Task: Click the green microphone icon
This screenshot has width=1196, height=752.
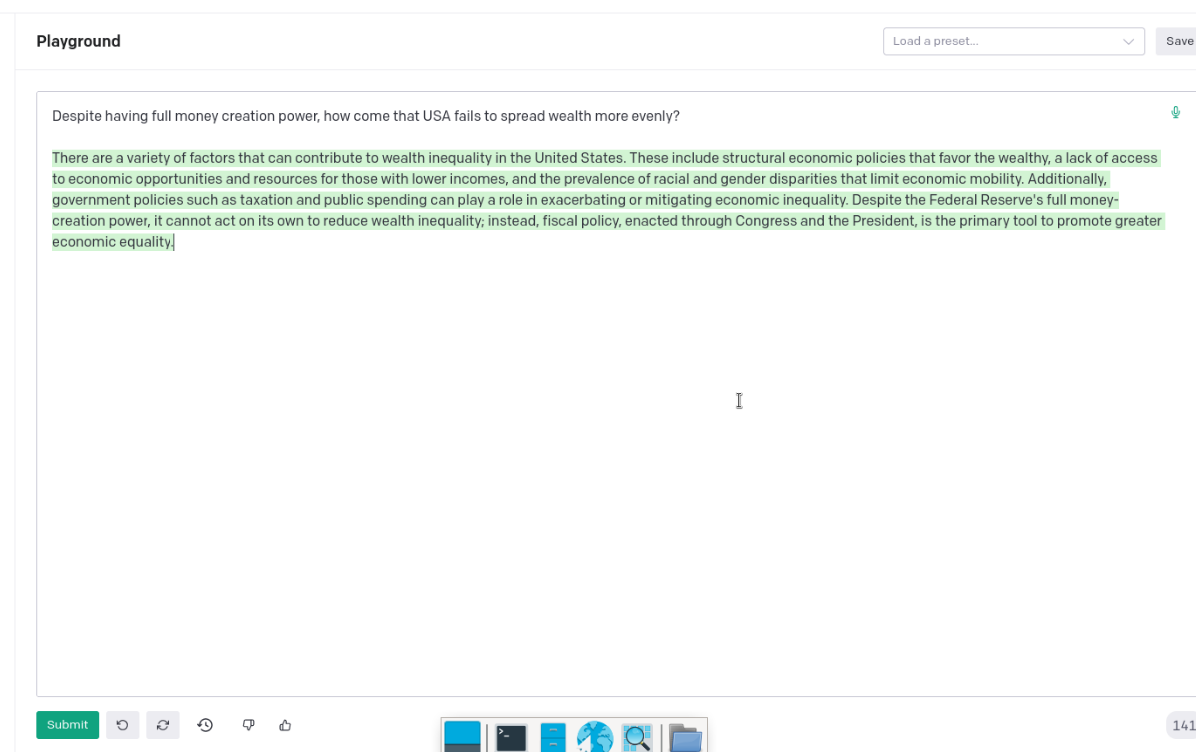Action: pyautogui.click(x=1176, y=112)
